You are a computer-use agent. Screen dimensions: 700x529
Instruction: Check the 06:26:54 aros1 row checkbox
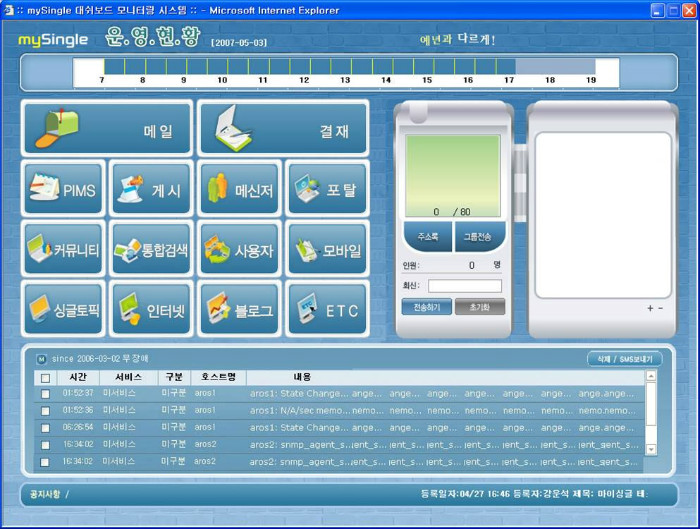tap(46, 428)
